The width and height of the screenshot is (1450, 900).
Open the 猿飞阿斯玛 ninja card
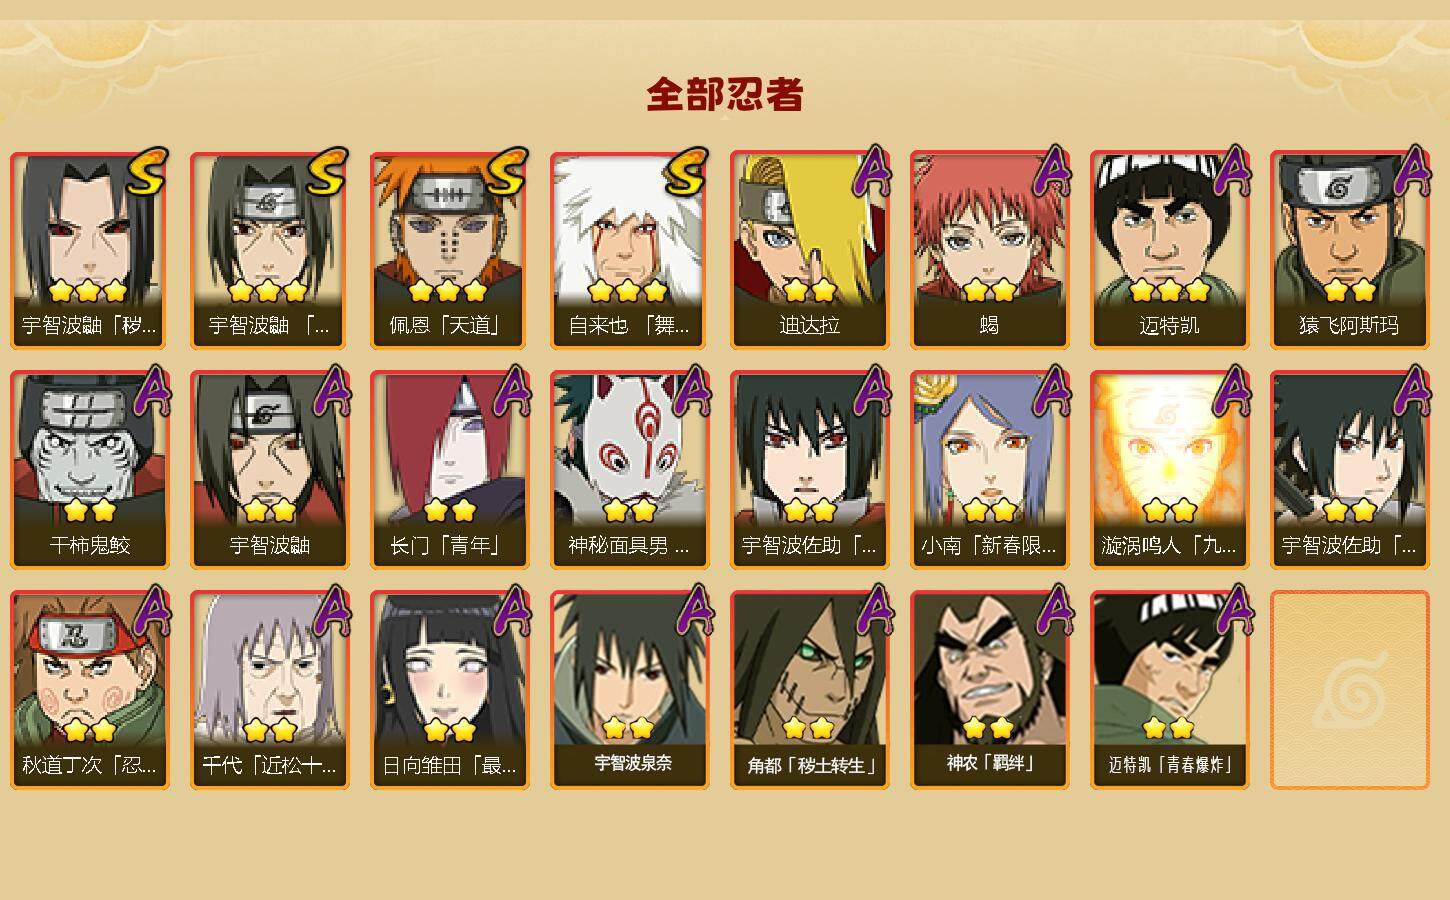click(1349, 250)
